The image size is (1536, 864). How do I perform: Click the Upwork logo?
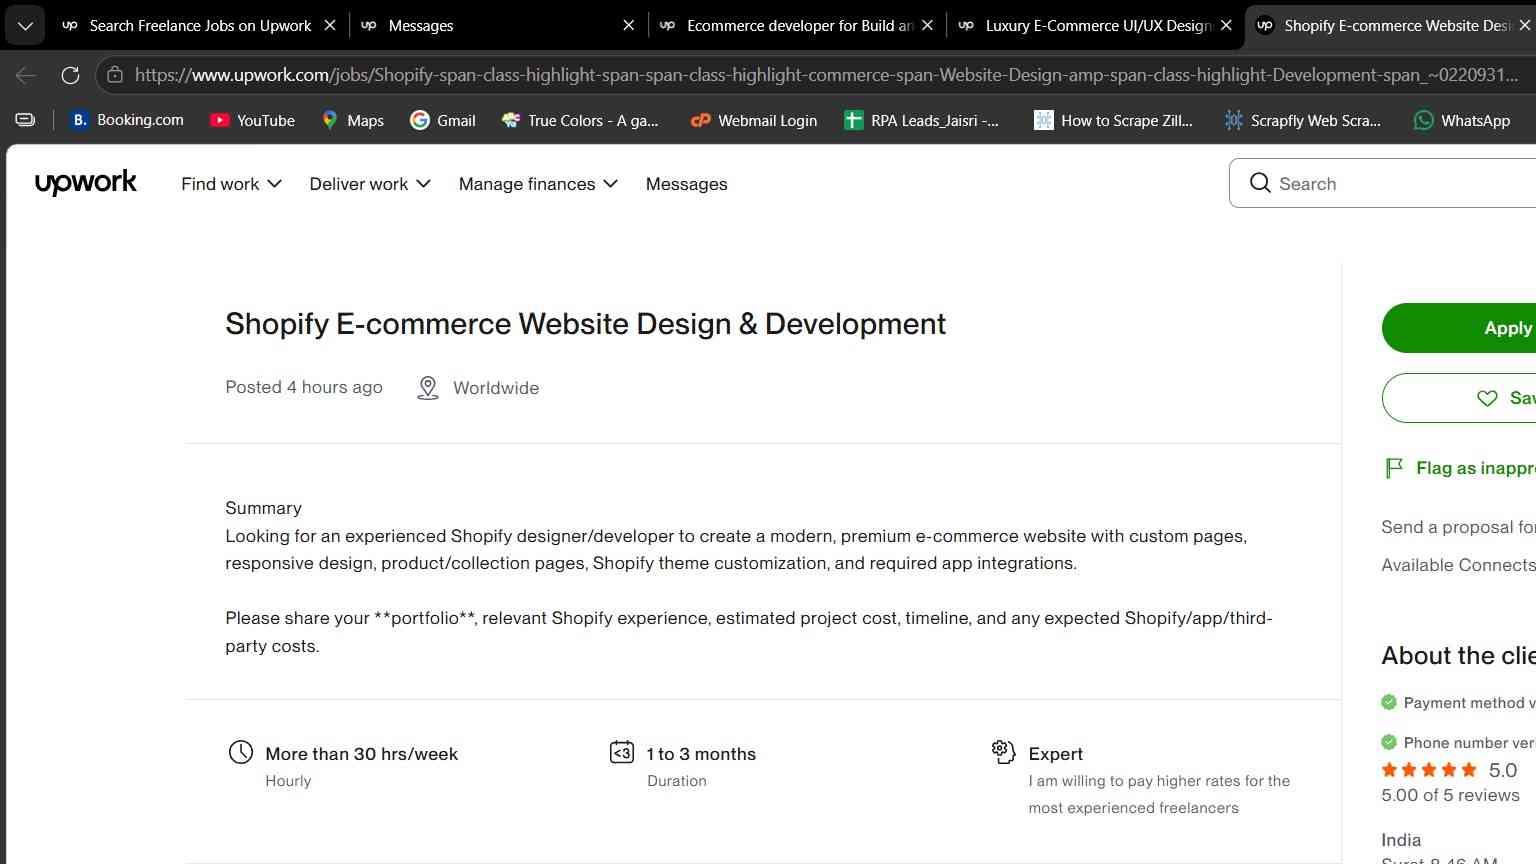86,183
